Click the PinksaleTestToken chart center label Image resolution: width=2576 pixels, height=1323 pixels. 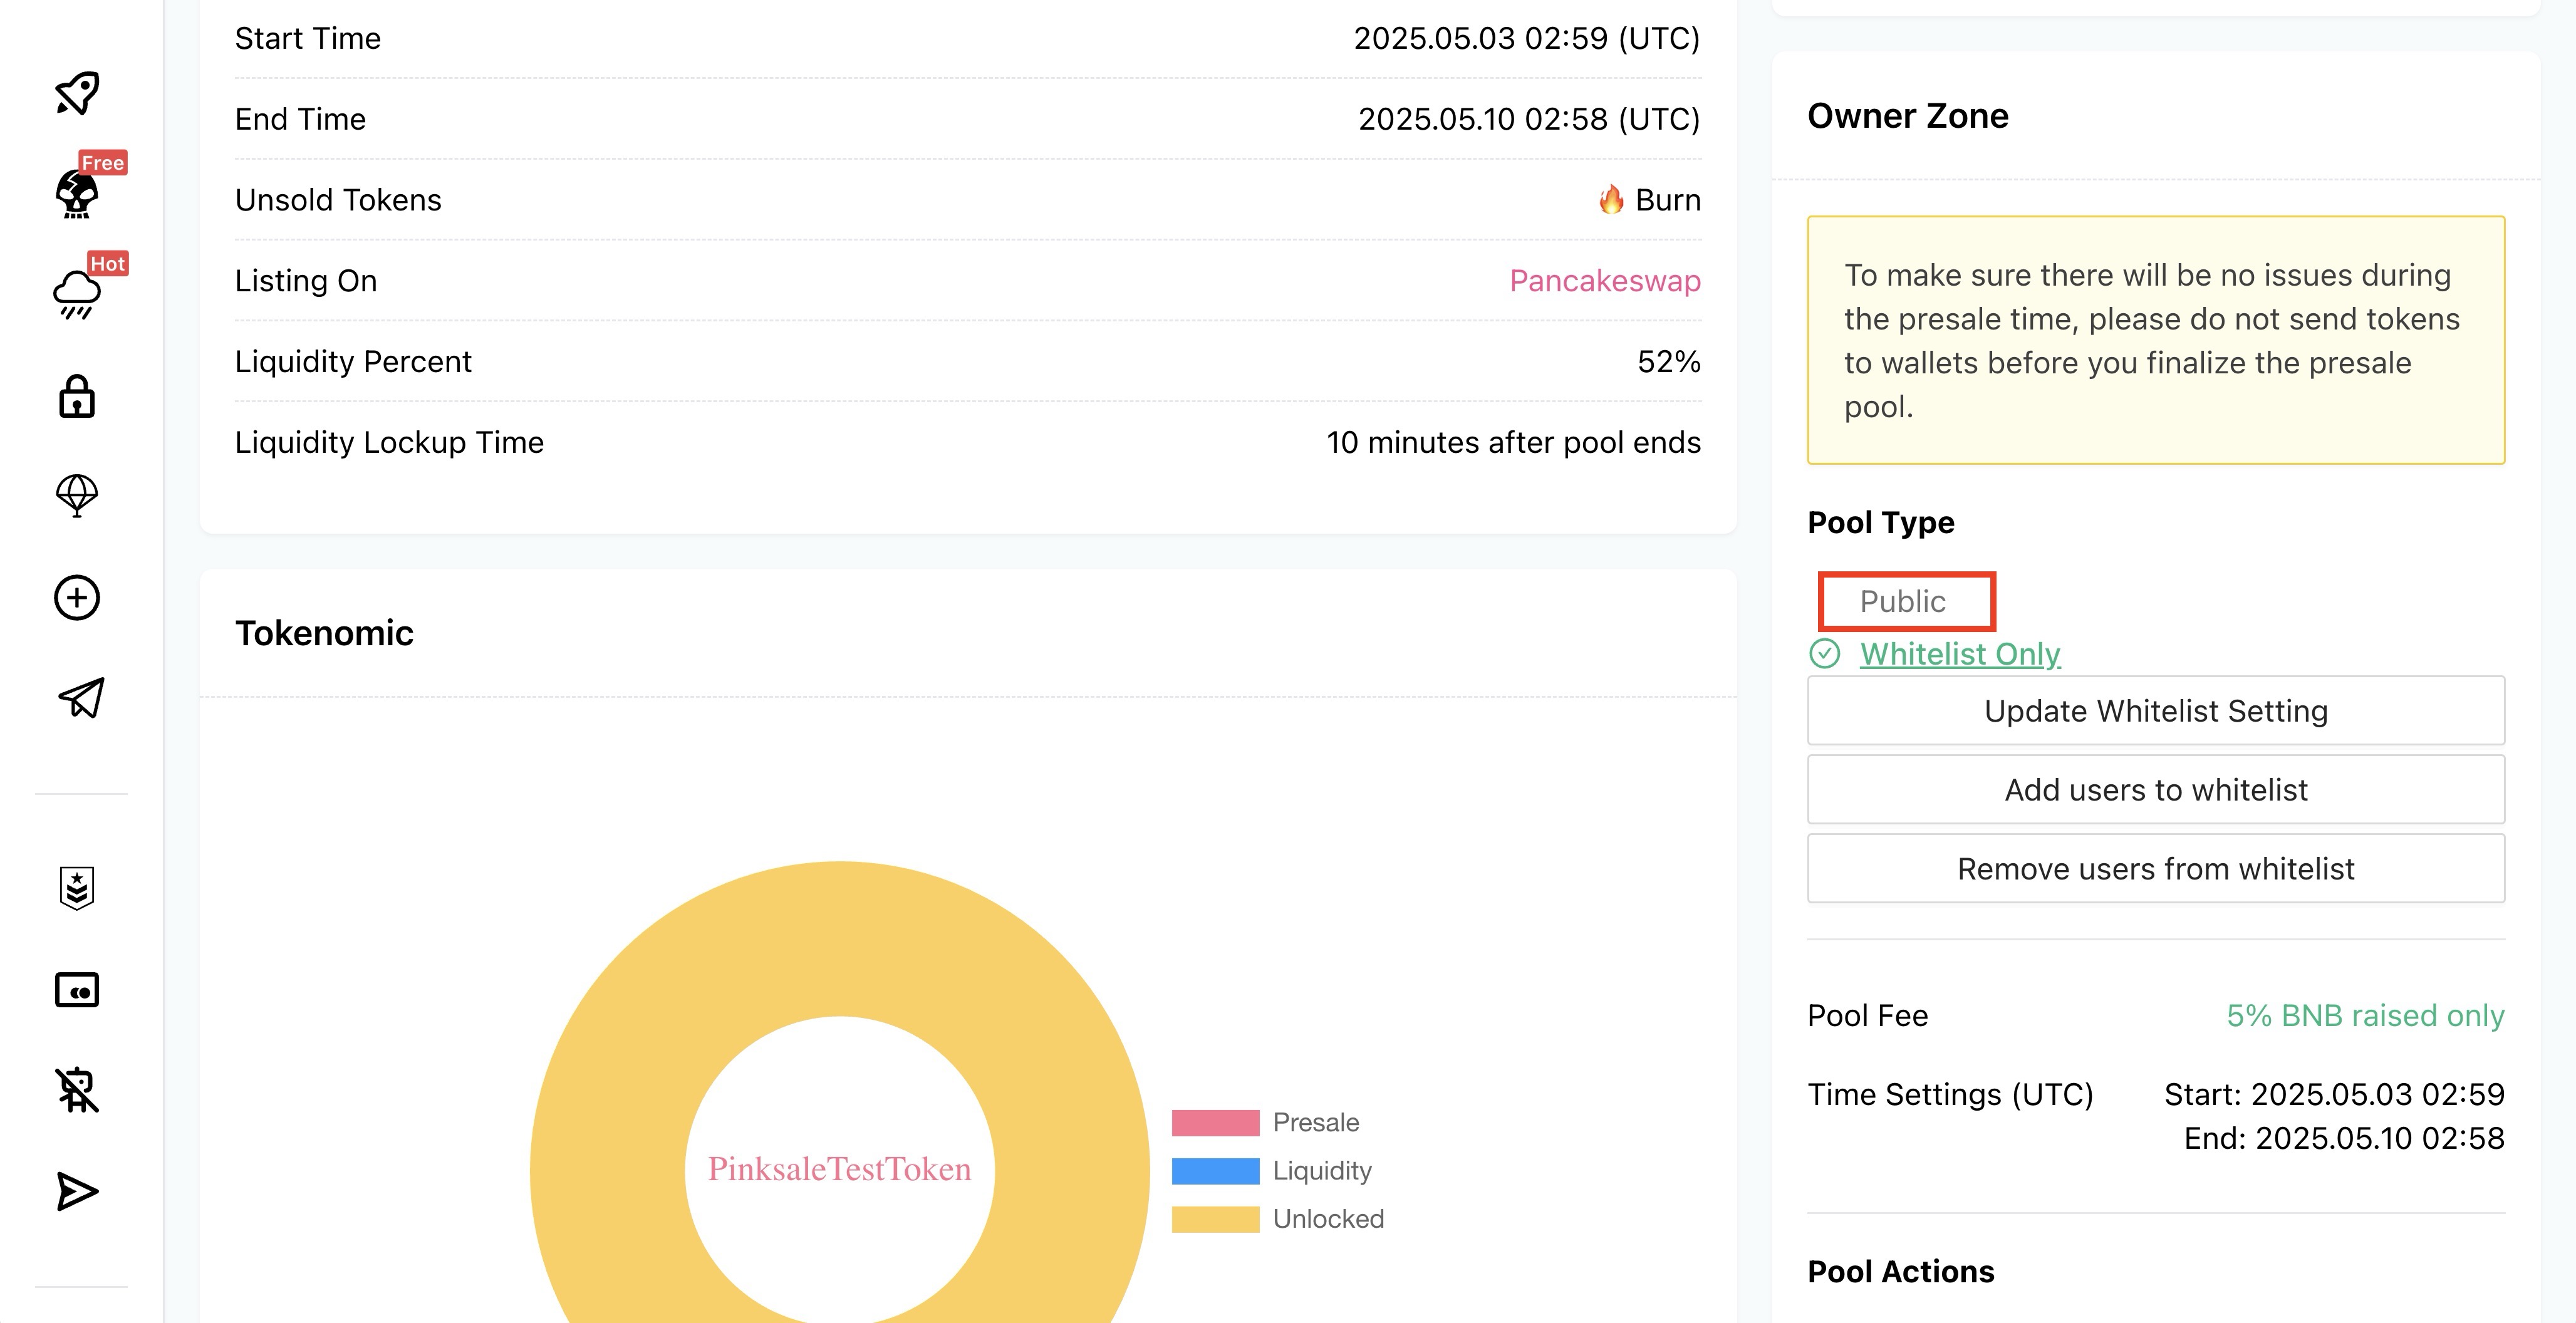click(x=840, y=1169)
